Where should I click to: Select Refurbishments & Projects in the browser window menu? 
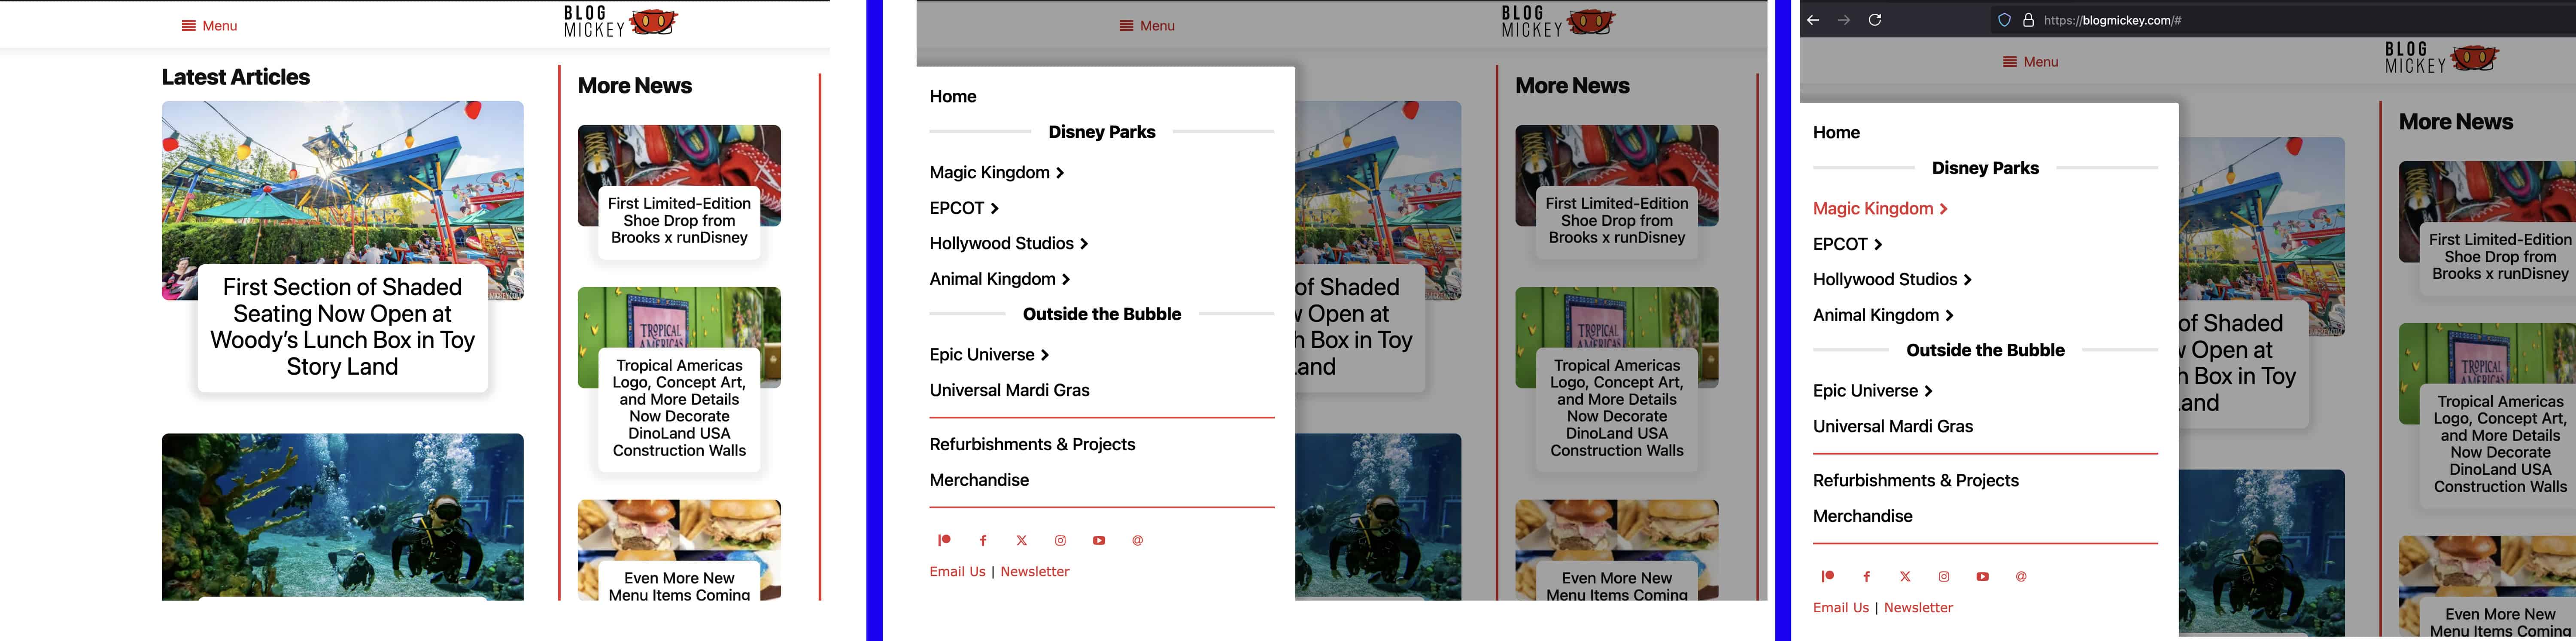click(x=1916, y=481)
